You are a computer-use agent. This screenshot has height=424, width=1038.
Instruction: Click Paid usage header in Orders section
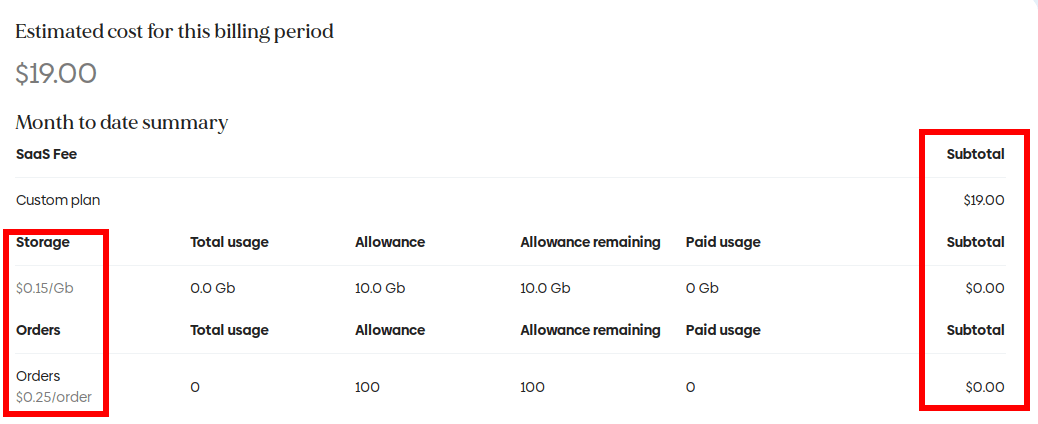(x=723, y=330)
